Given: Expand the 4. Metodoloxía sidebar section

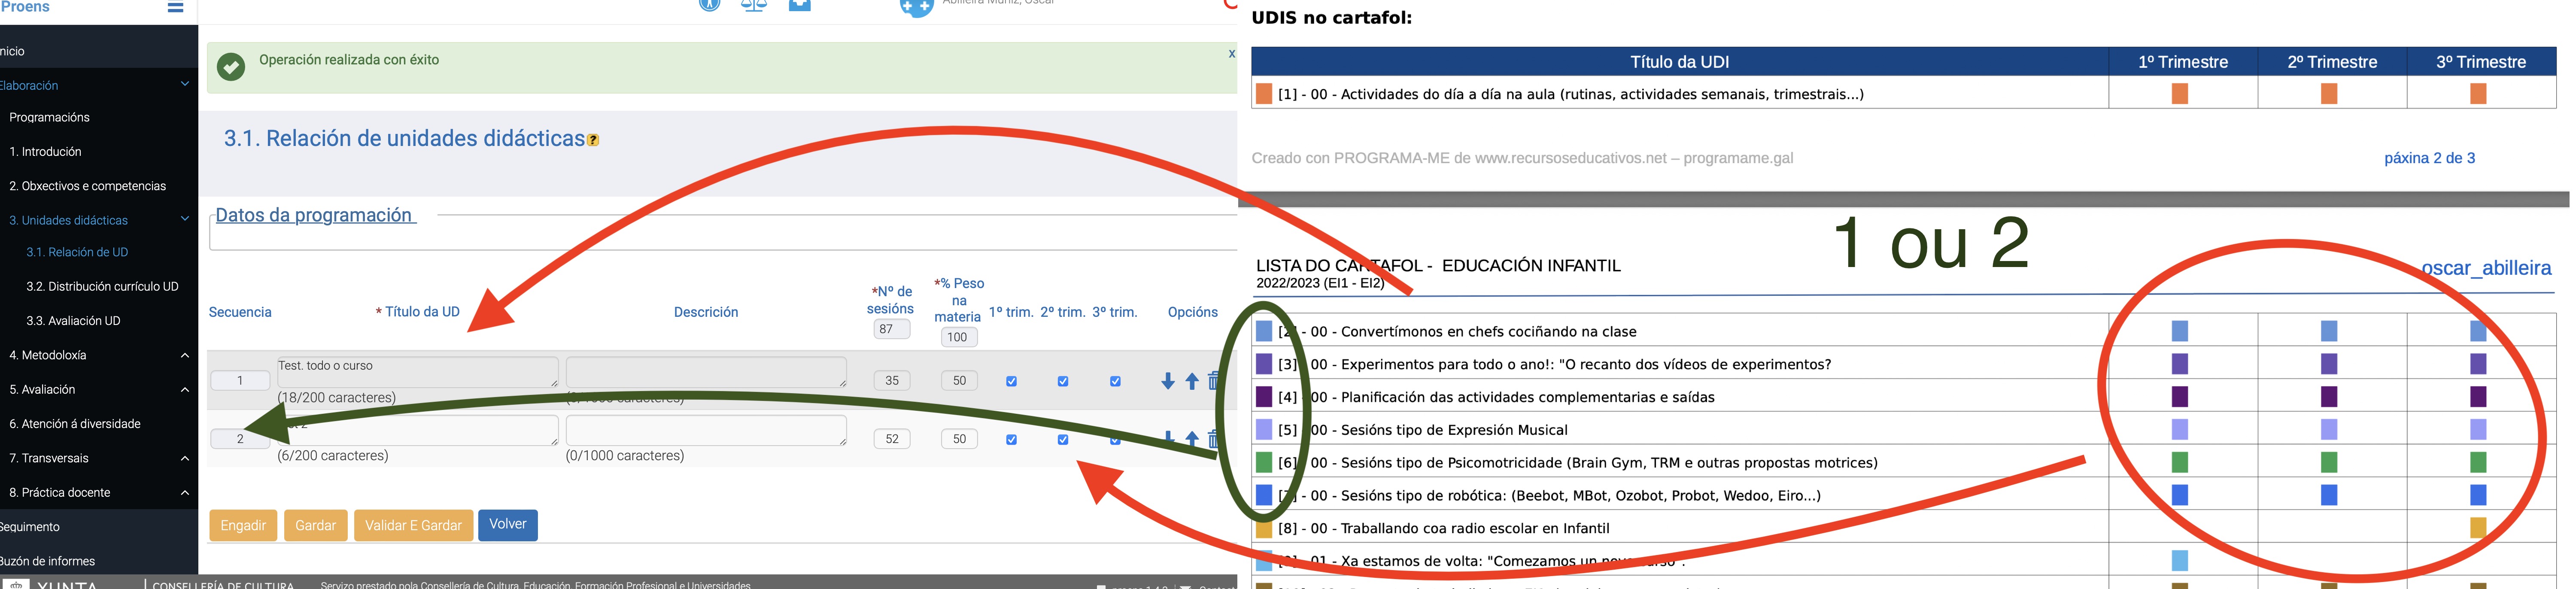Looking at the screenshot, I should click(185, 355).
